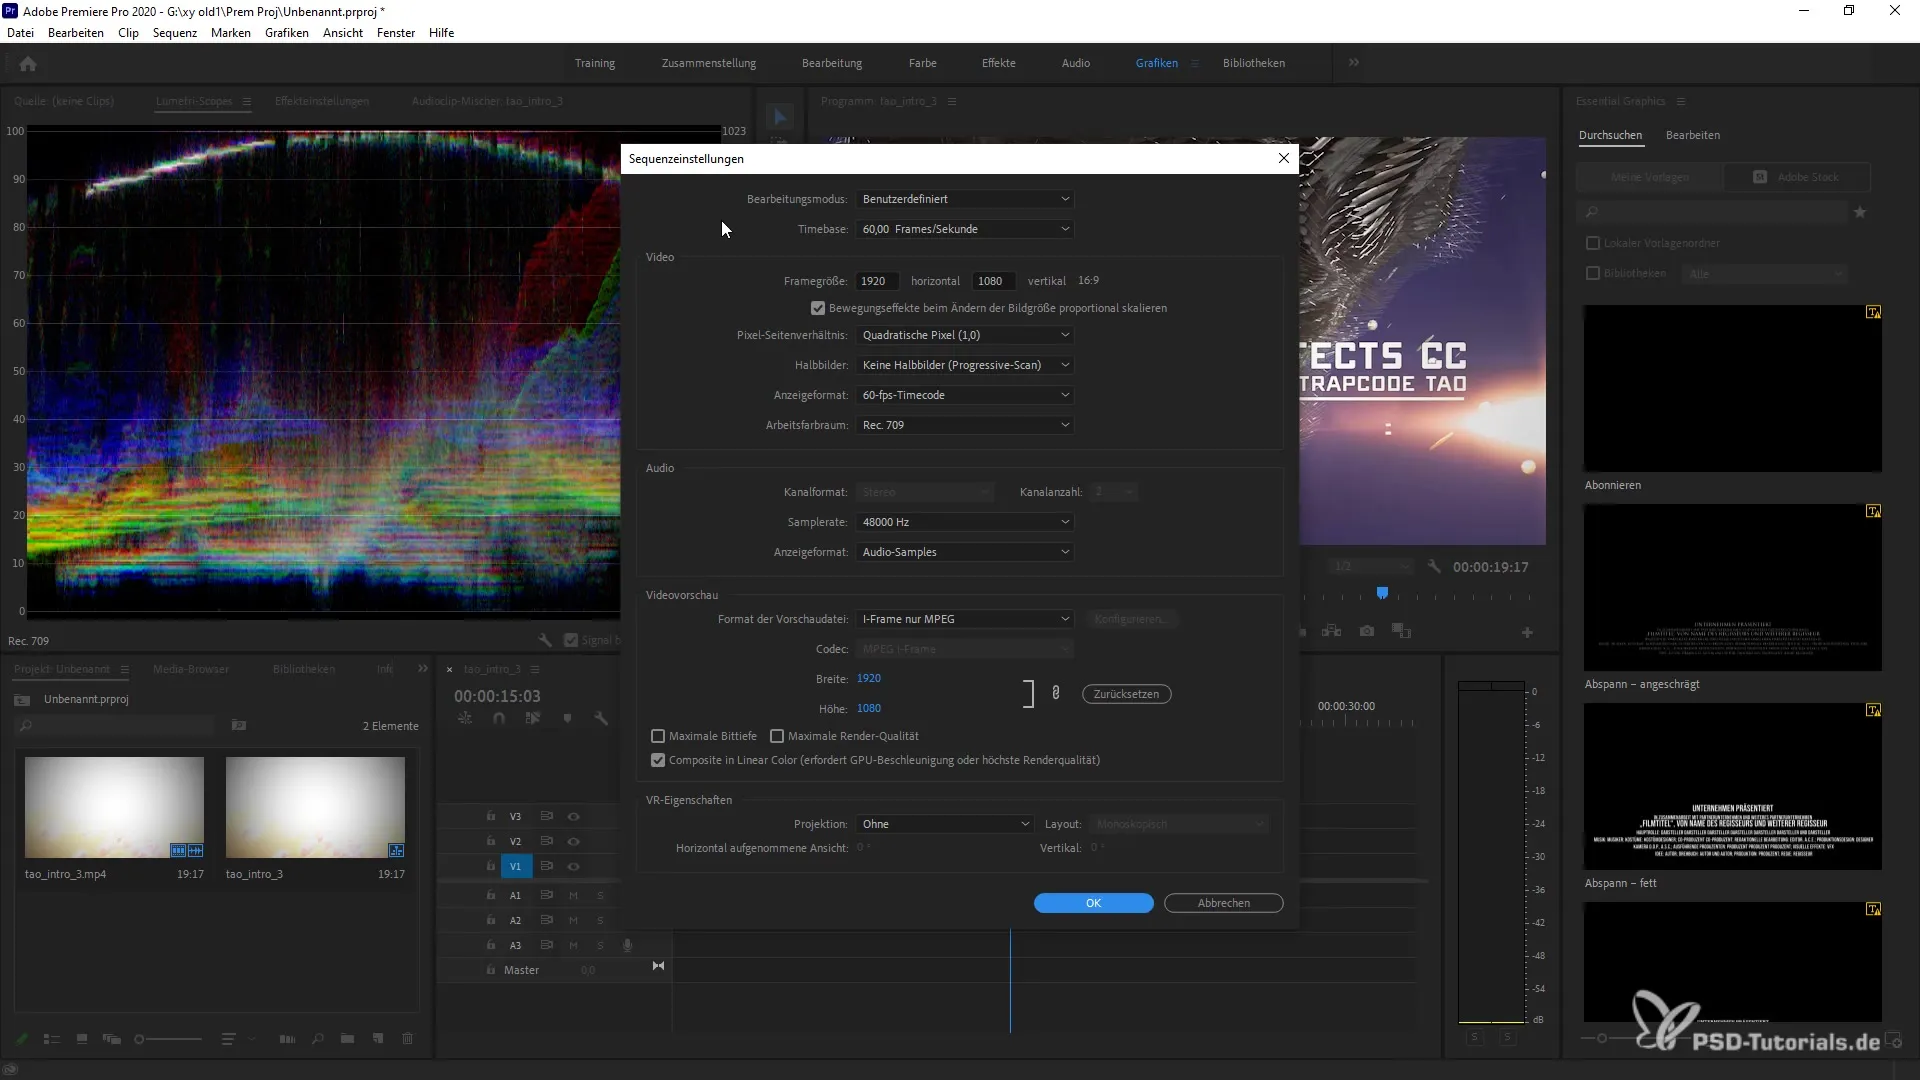Click the favorites star in Essential Graphics
The image size is (1920, 1080).
coord(1860,212)
